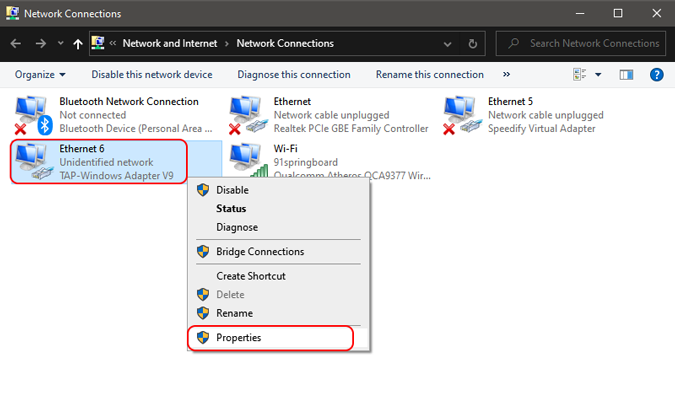Screen dimensions: 675x393
Task: Open recent locations dropdown arrow
Action: (60, 43)
